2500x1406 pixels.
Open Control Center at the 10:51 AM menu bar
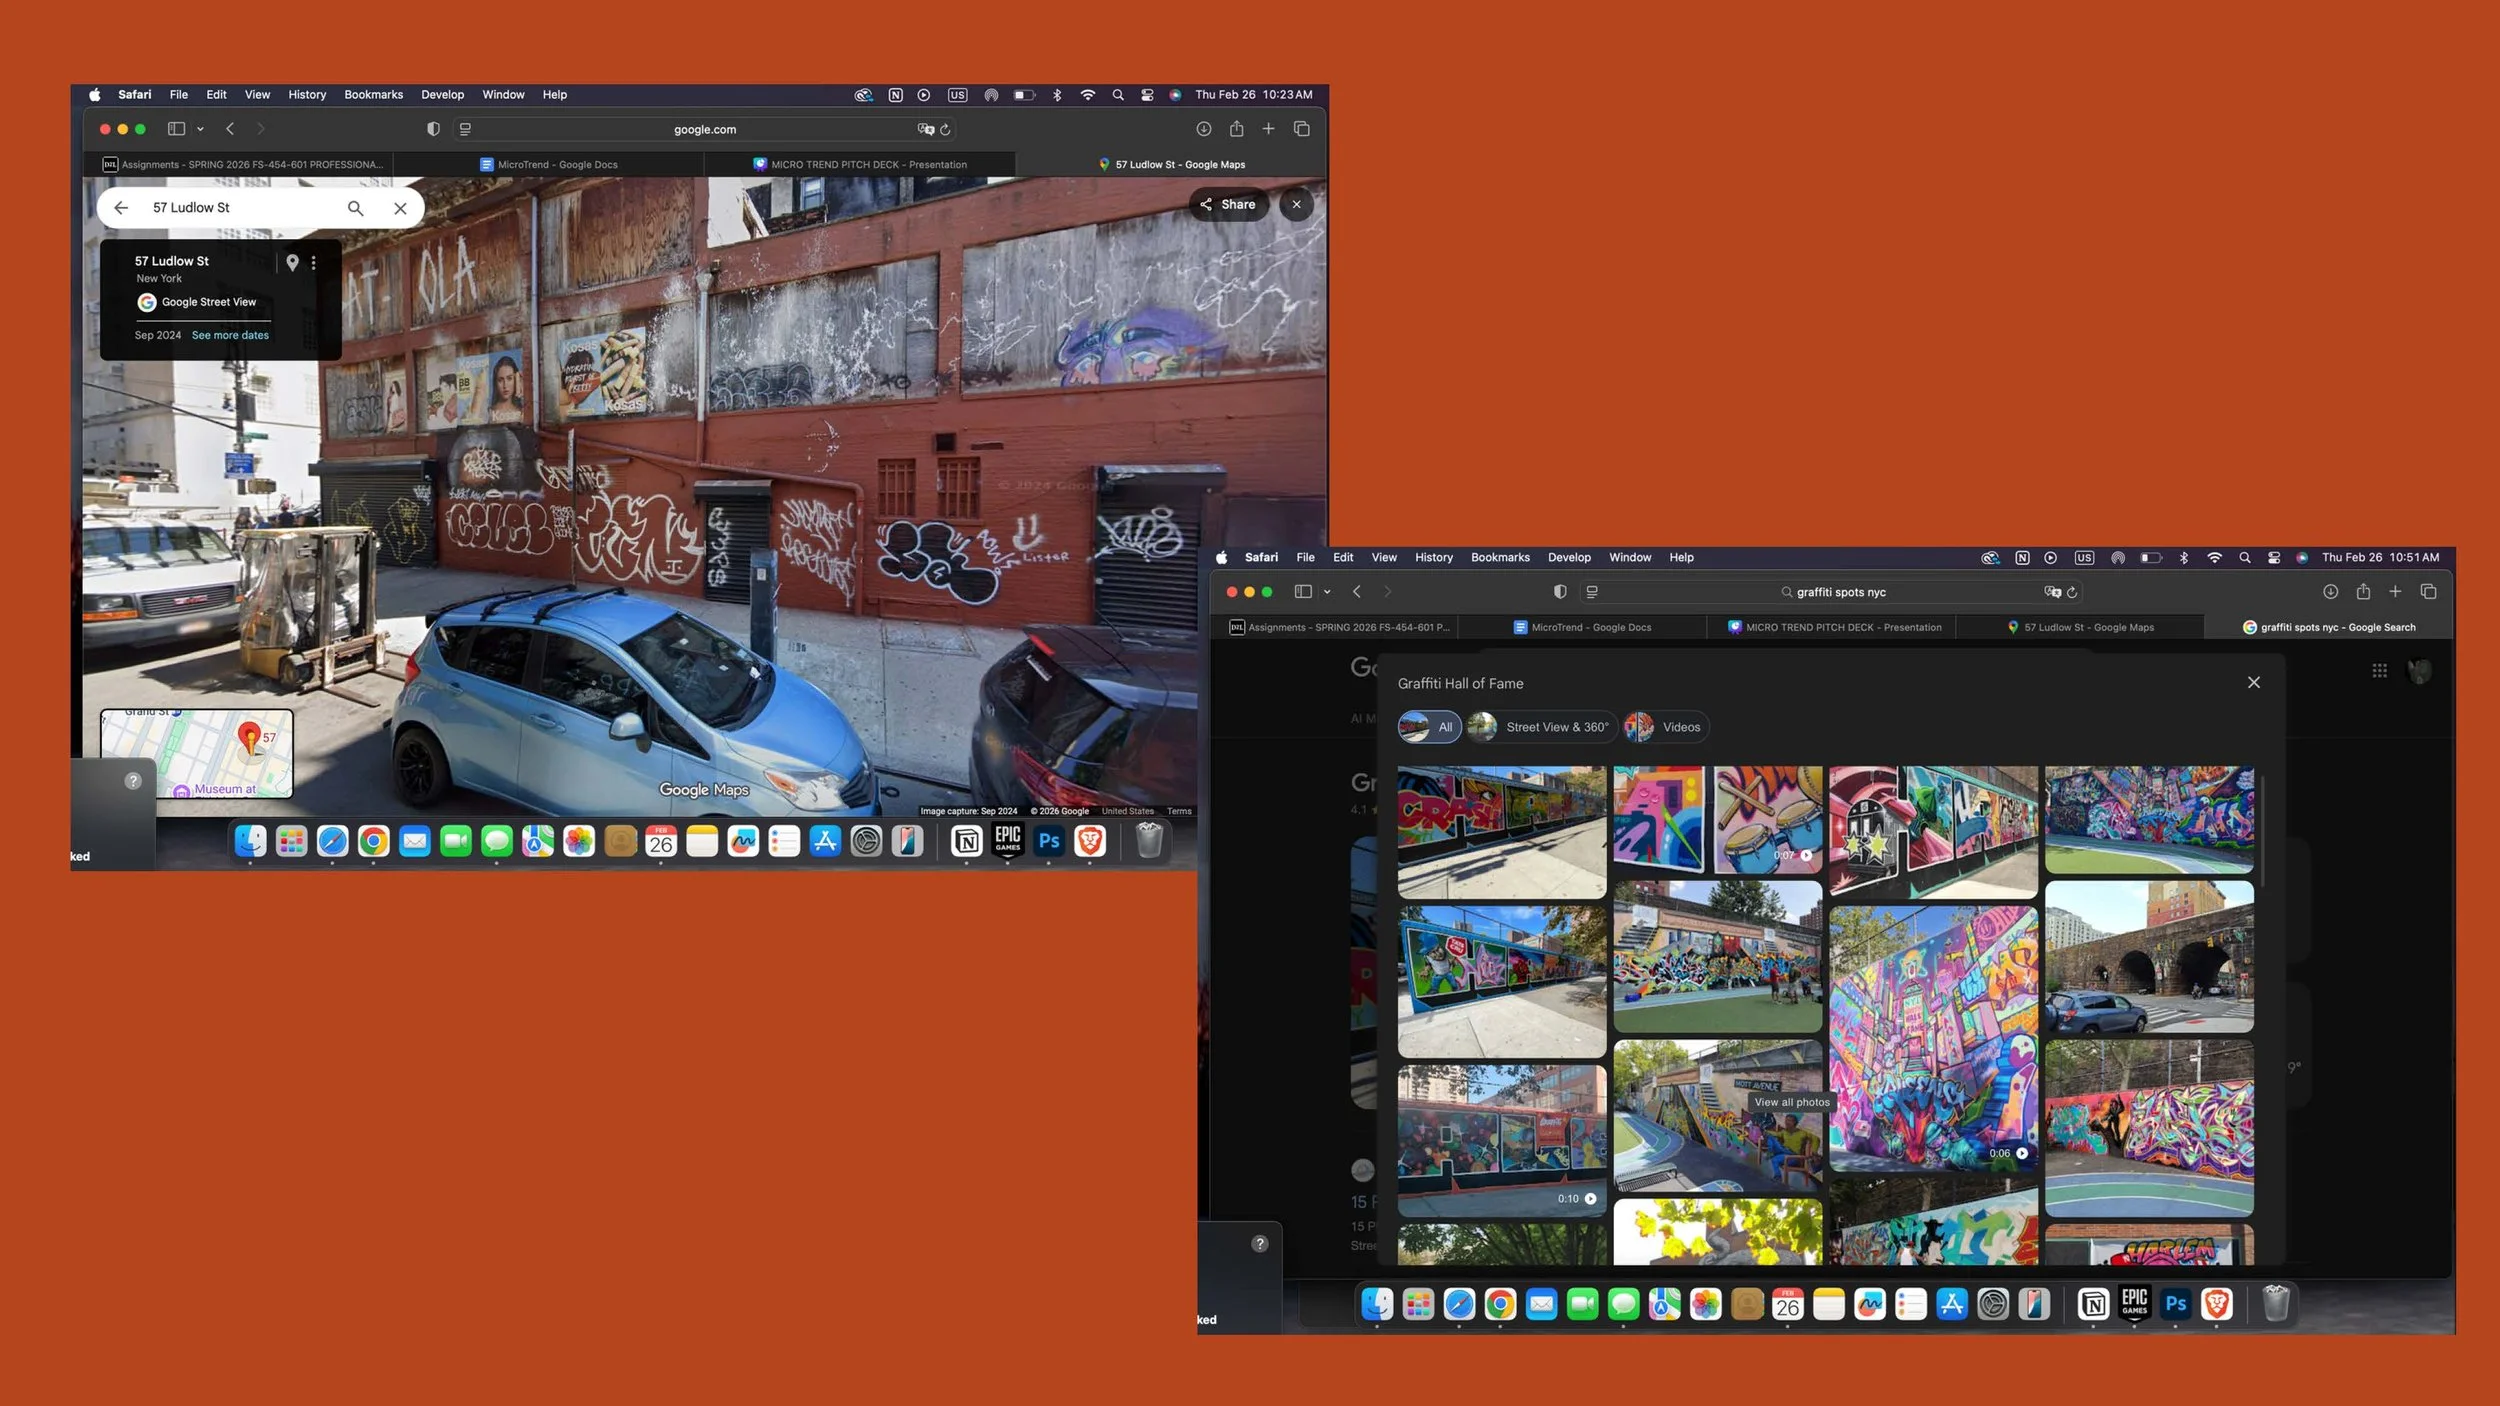(x=2274, y=558)
